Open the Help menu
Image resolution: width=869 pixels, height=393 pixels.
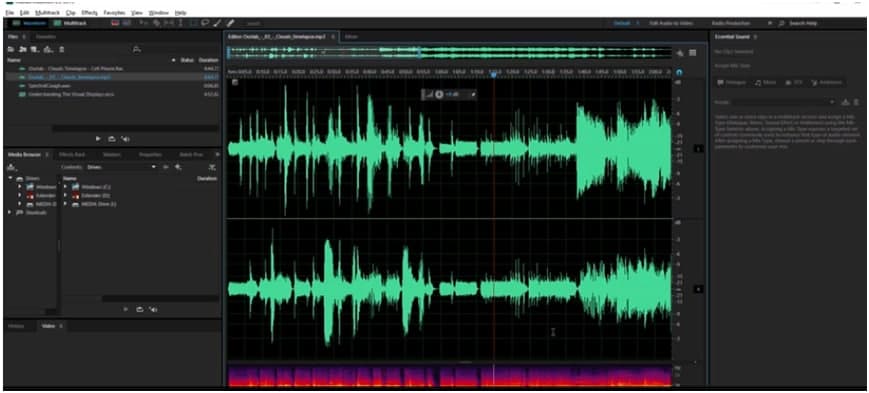181,12
